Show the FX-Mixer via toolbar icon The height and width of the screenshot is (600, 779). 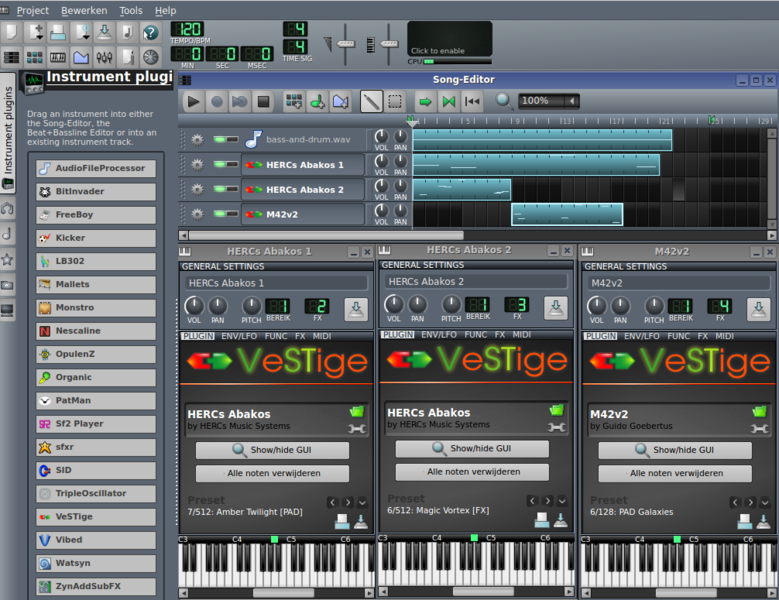tap(104, 57)
